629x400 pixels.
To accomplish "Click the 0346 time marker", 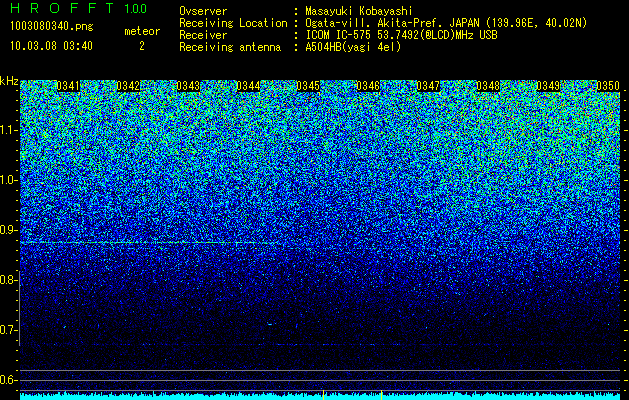I will (368, 86).
